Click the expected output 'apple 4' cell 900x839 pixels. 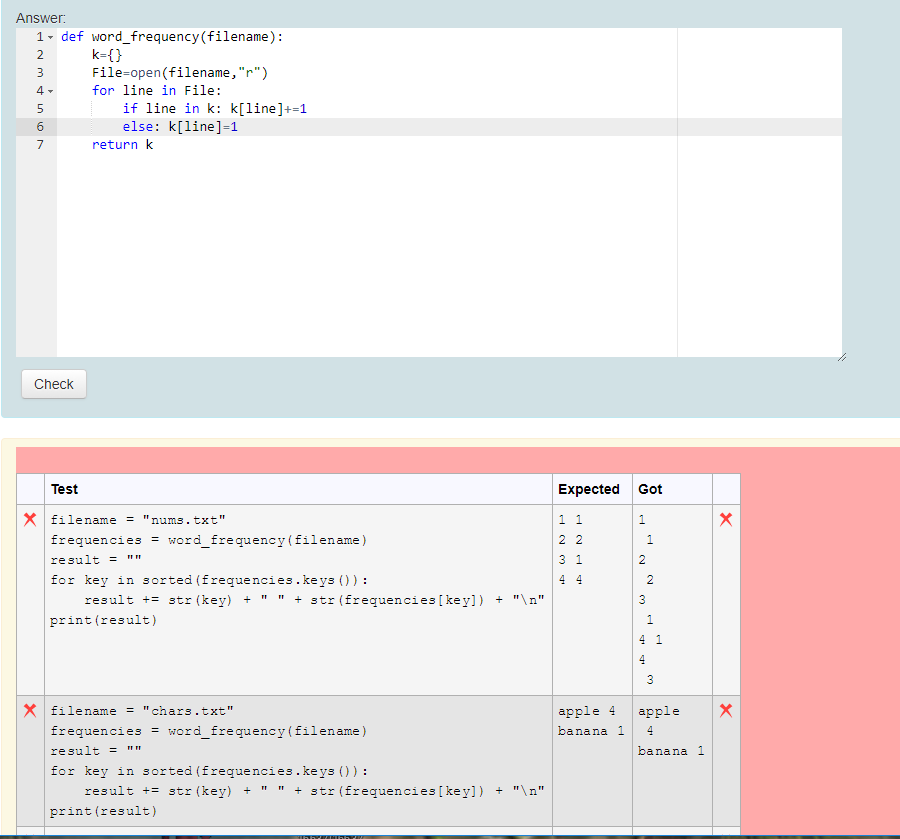point(587,711)
